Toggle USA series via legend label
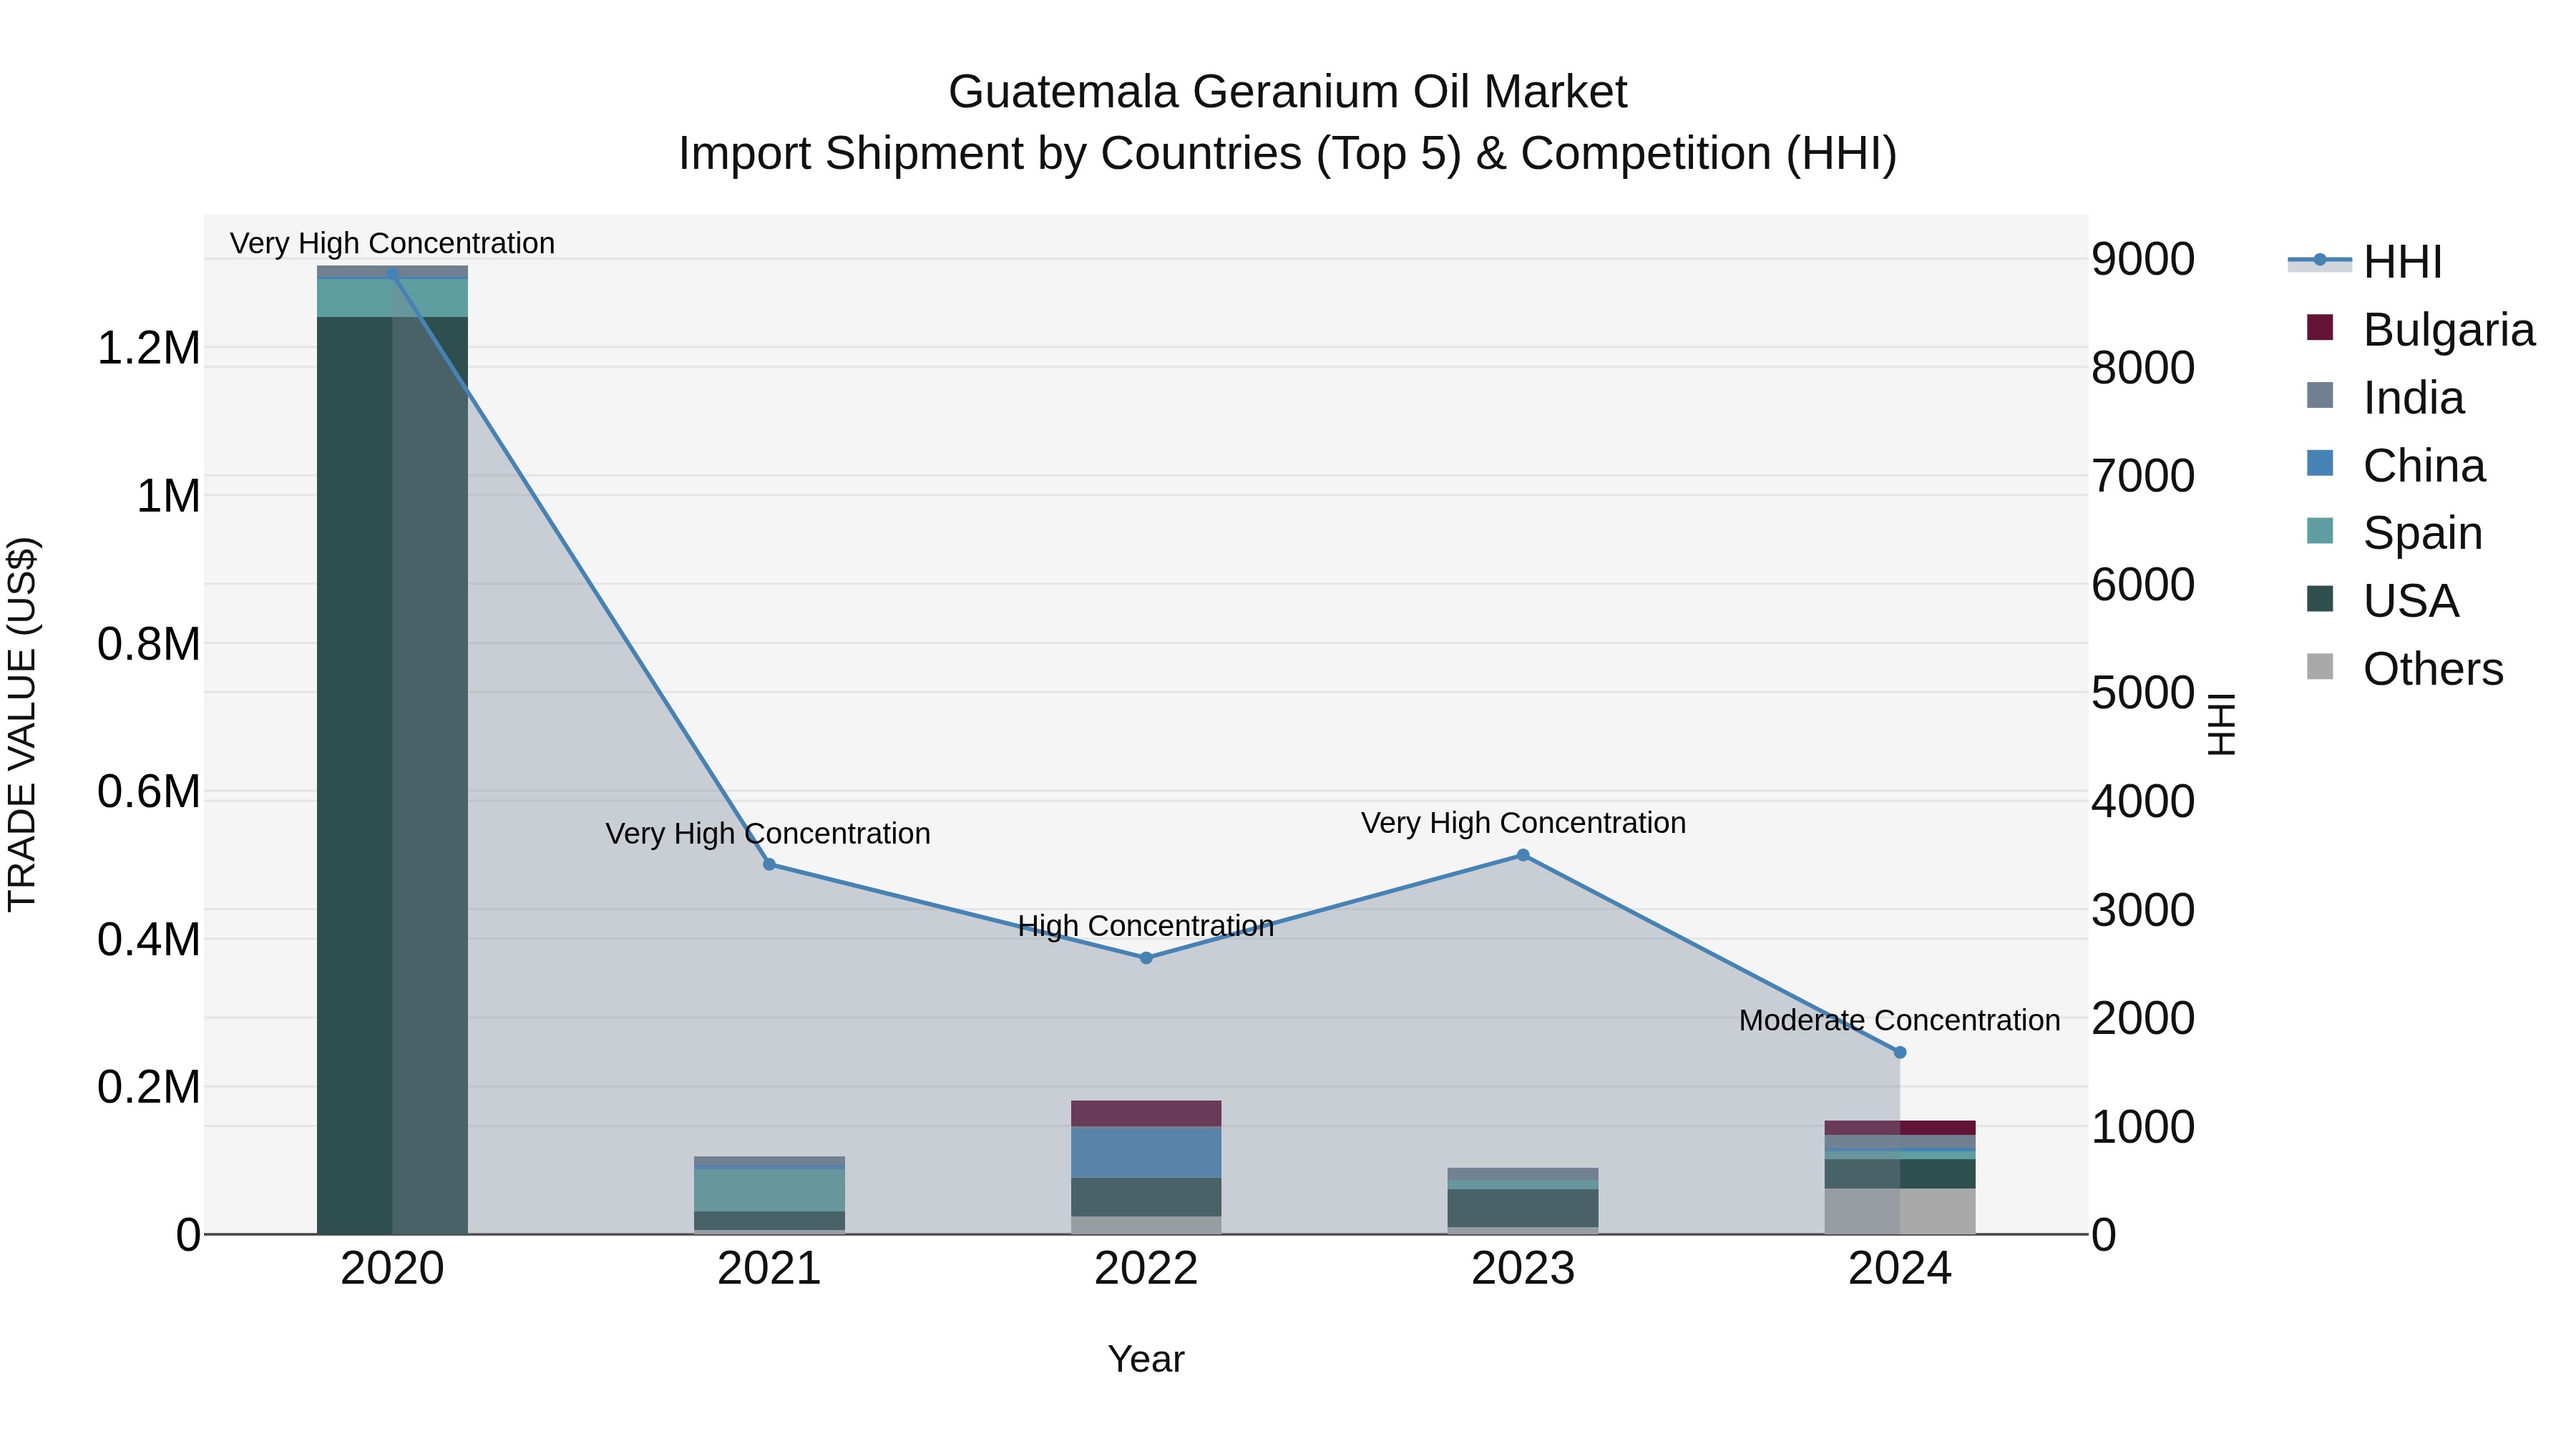 point(2410,601)
